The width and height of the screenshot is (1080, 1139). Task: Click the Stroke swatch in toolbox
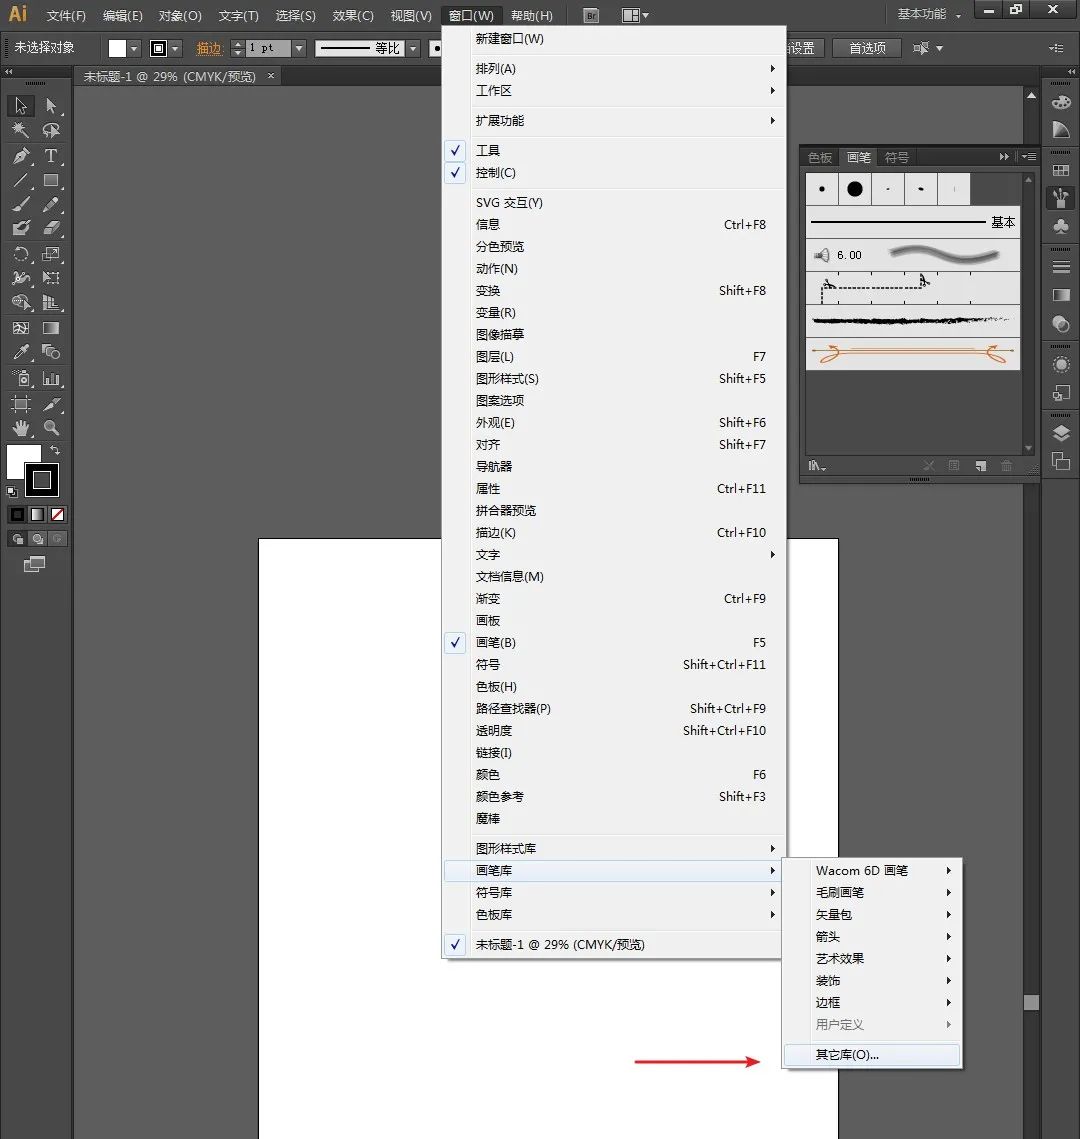(42, 480)
